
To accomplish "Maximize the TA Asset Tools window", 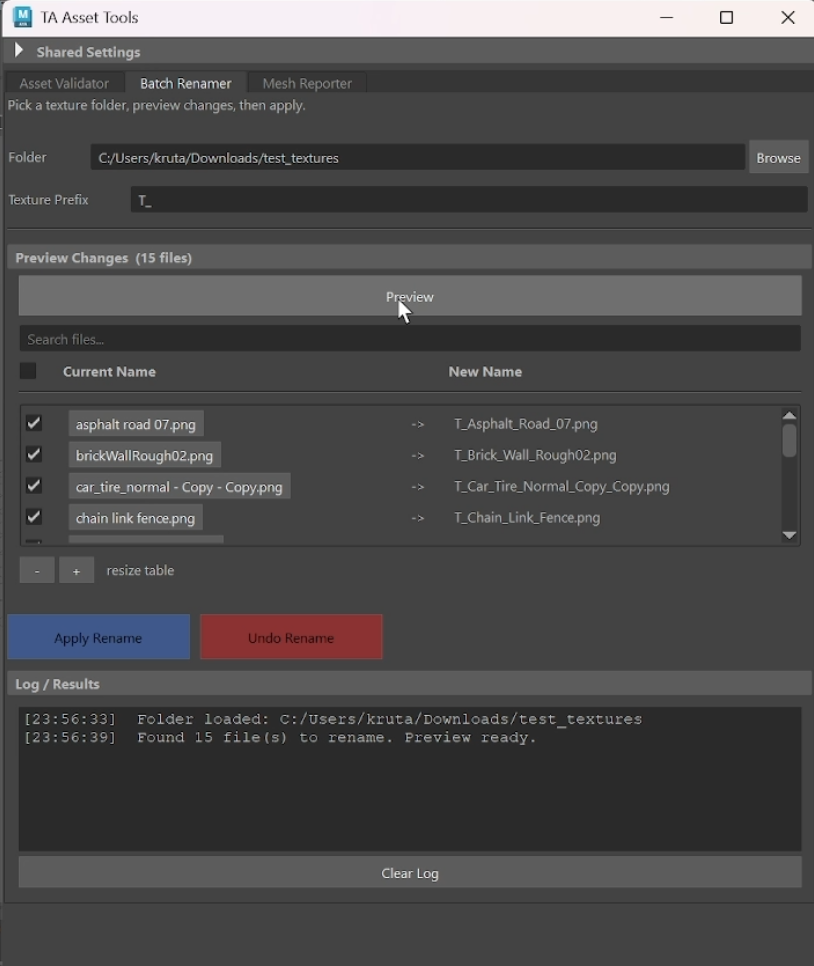I will coord(726,17).
